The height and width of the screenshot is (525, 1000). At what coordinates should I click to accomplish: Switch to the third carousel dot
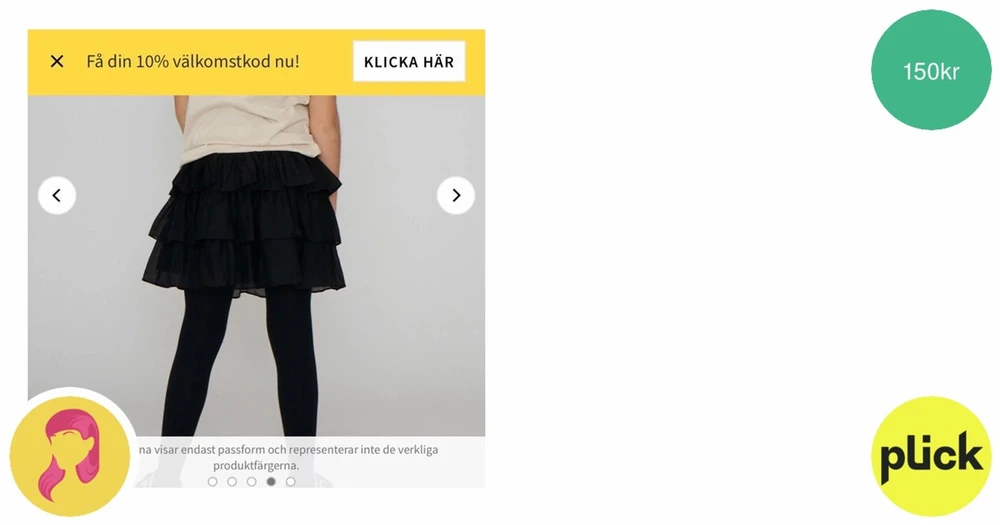click(x=251, y=482)
